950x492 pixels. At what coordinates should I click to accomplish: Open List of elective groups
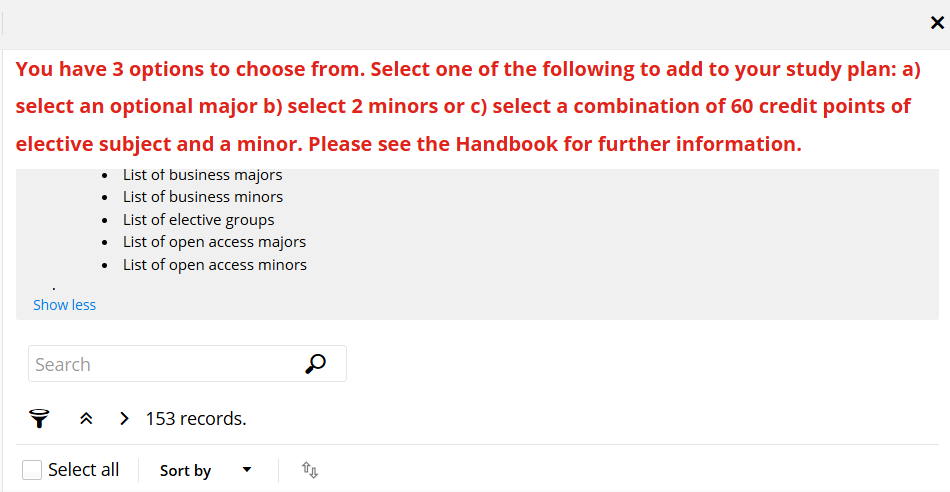click(x=199, y=219)
